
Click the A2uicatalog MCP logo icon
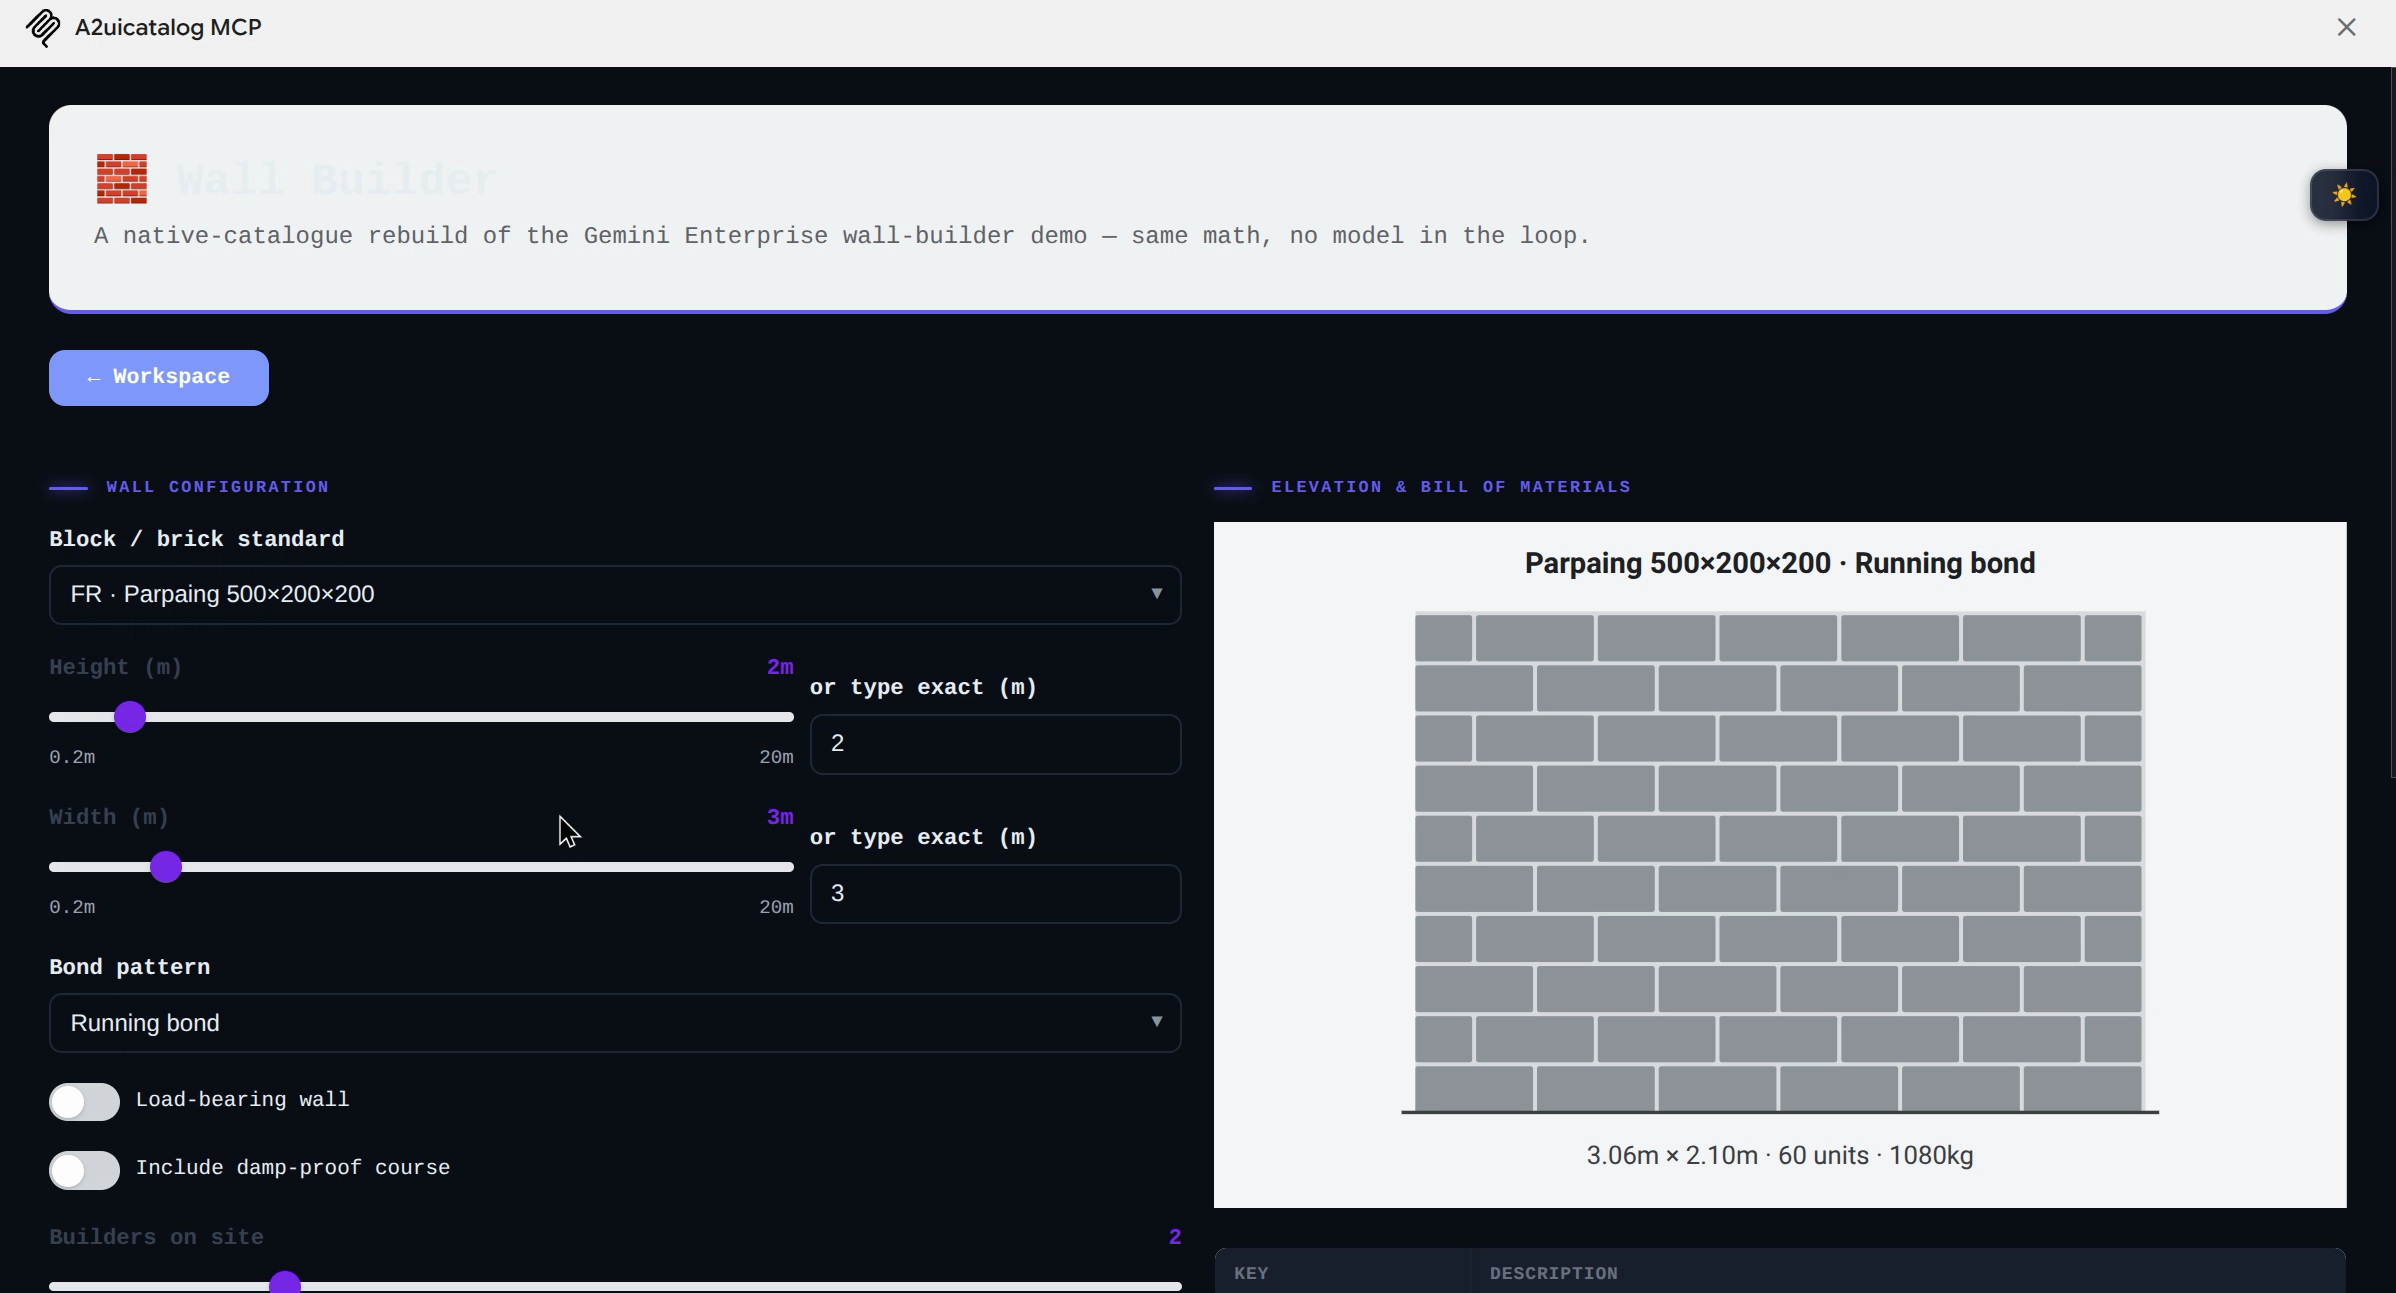(x=43, y=28)
